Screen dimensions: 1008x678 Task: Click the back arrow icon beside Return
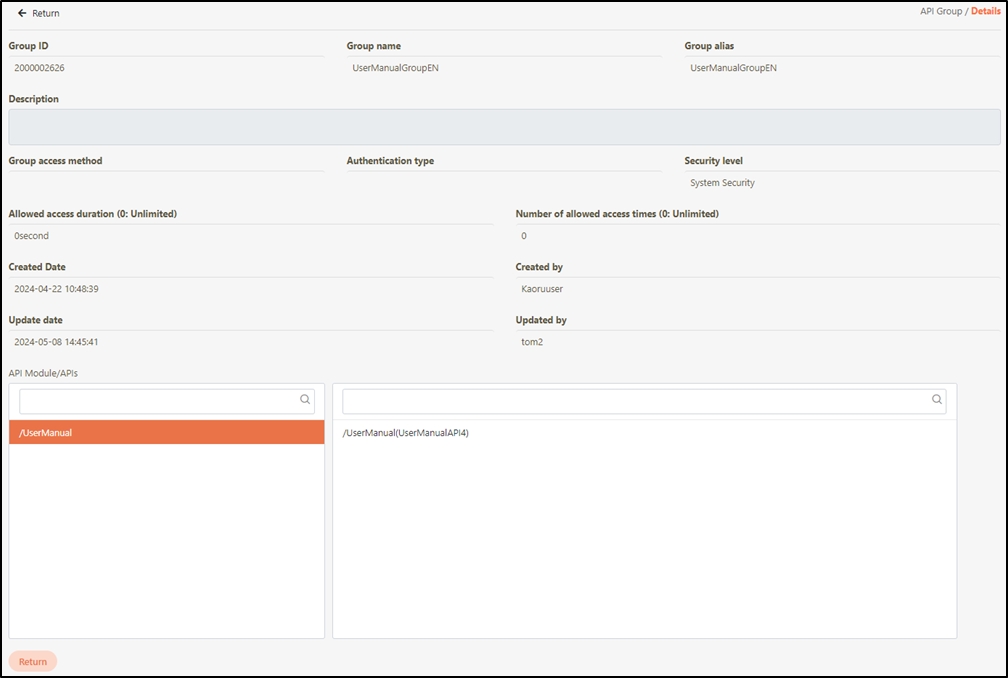[22, 13]
